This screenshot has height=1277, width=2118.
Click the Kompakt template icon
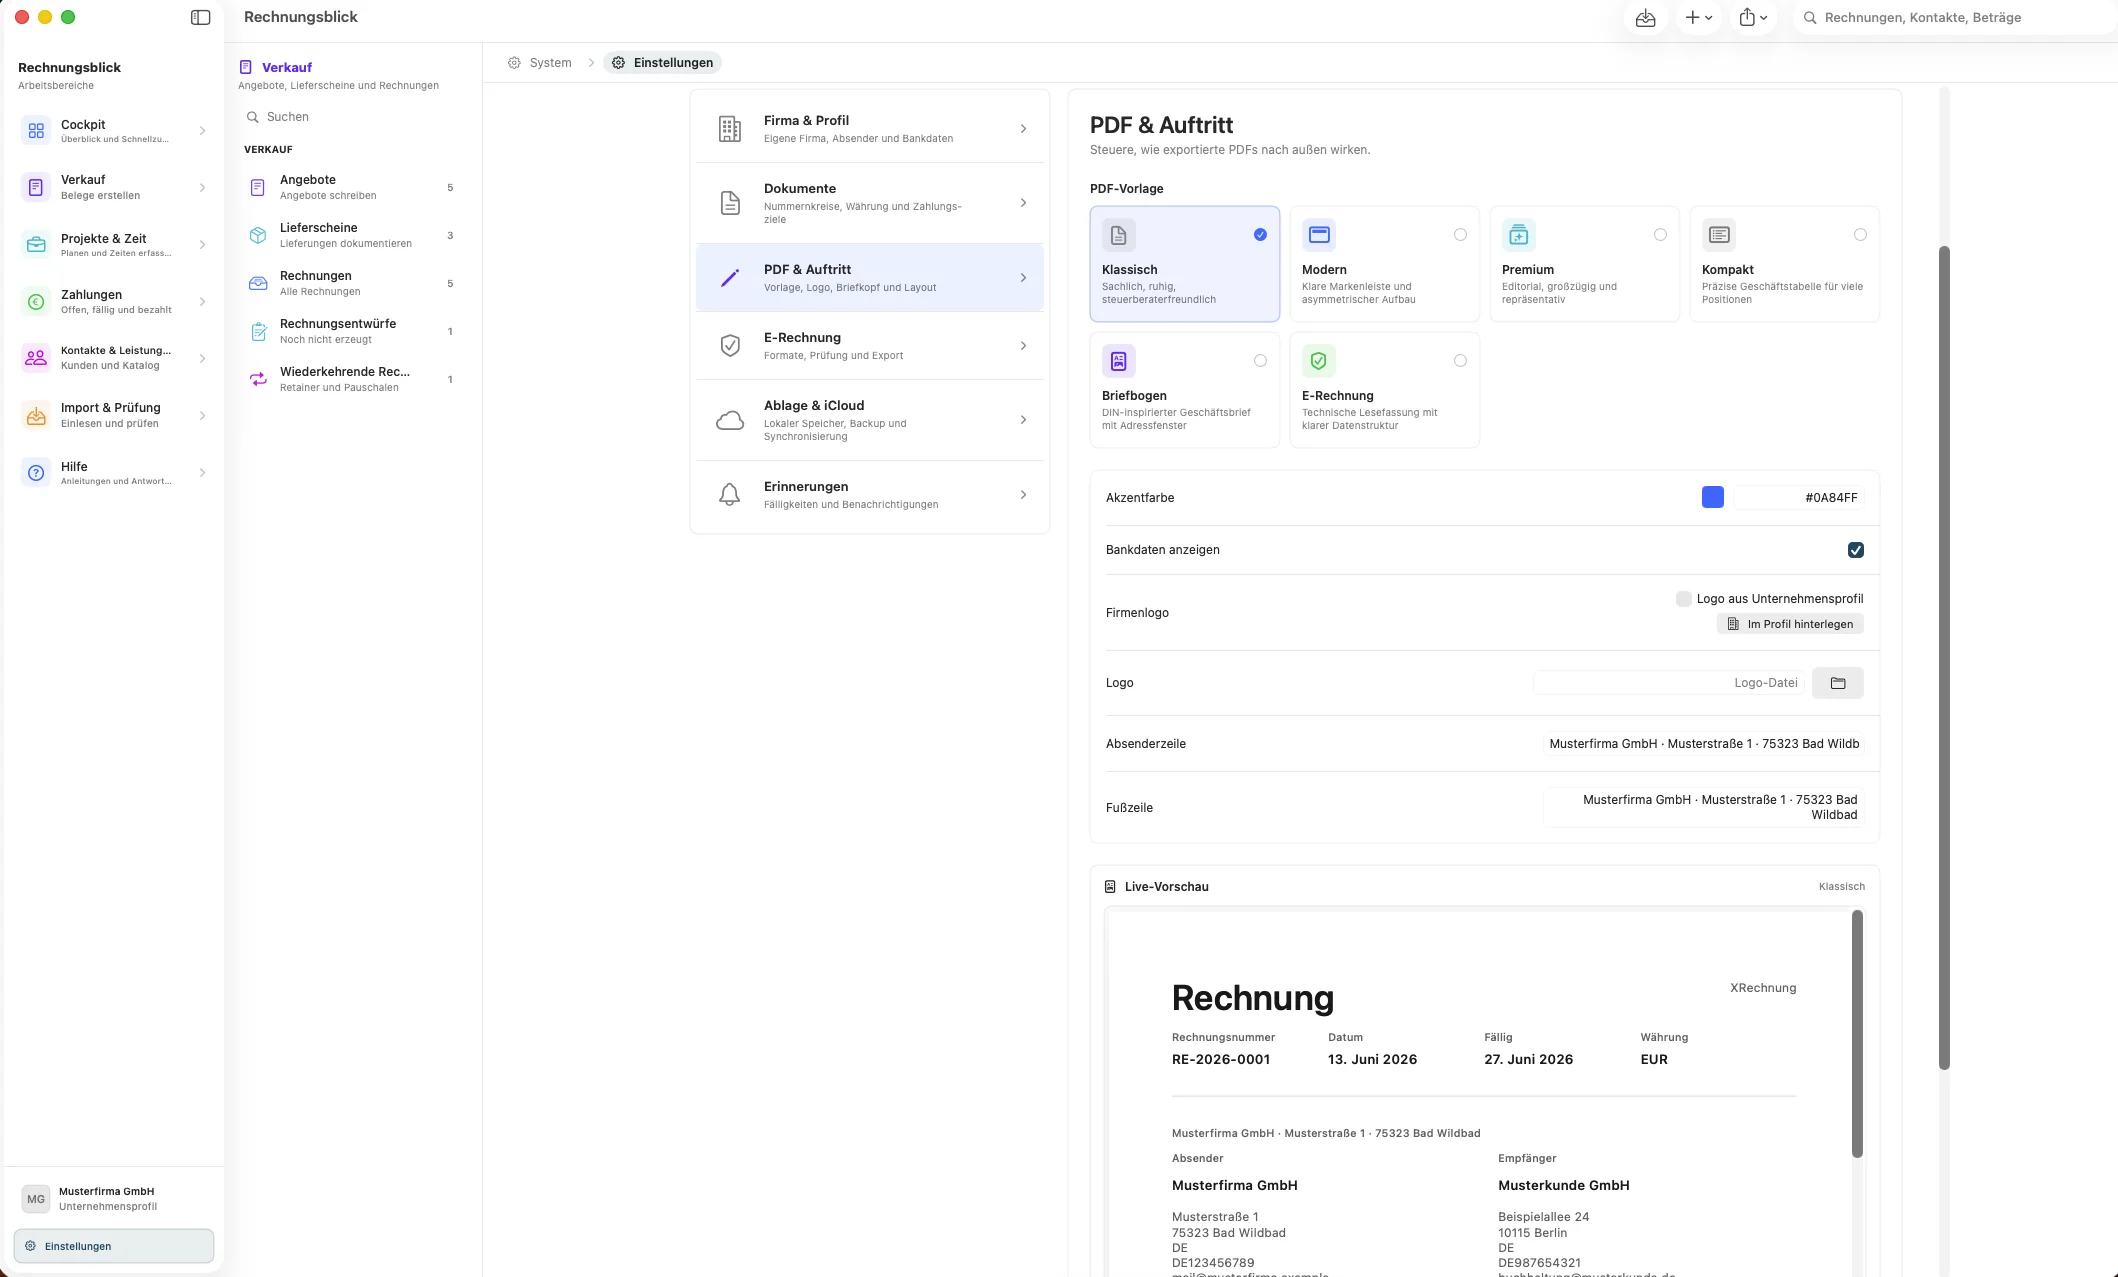(x=1719, y=235)
